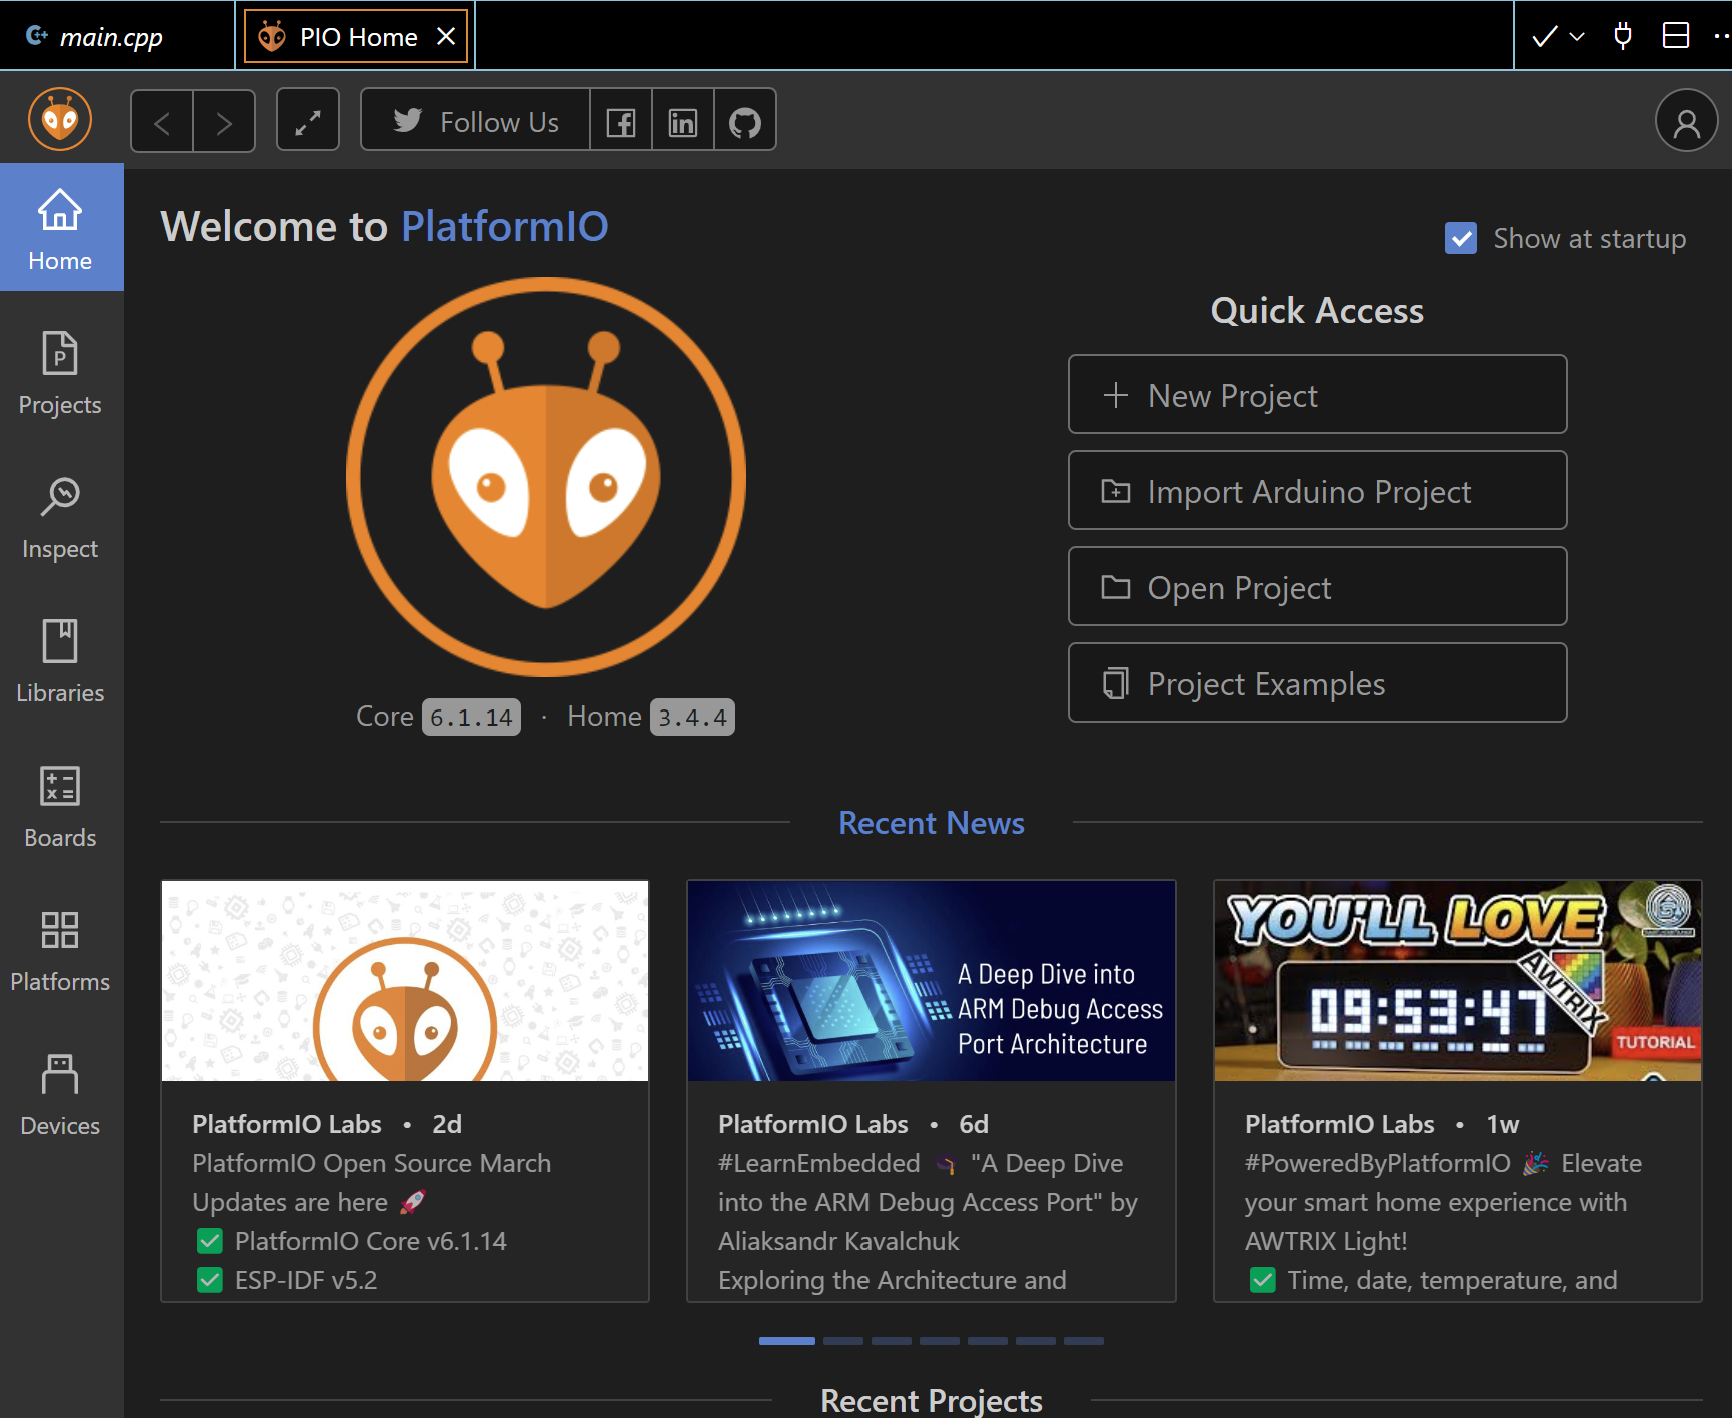Viewport: 1732px width, 1418px height.
Task: Click 'PlatformIO Core v6.1.14' list item
Action: click(x=371, y=1241)
